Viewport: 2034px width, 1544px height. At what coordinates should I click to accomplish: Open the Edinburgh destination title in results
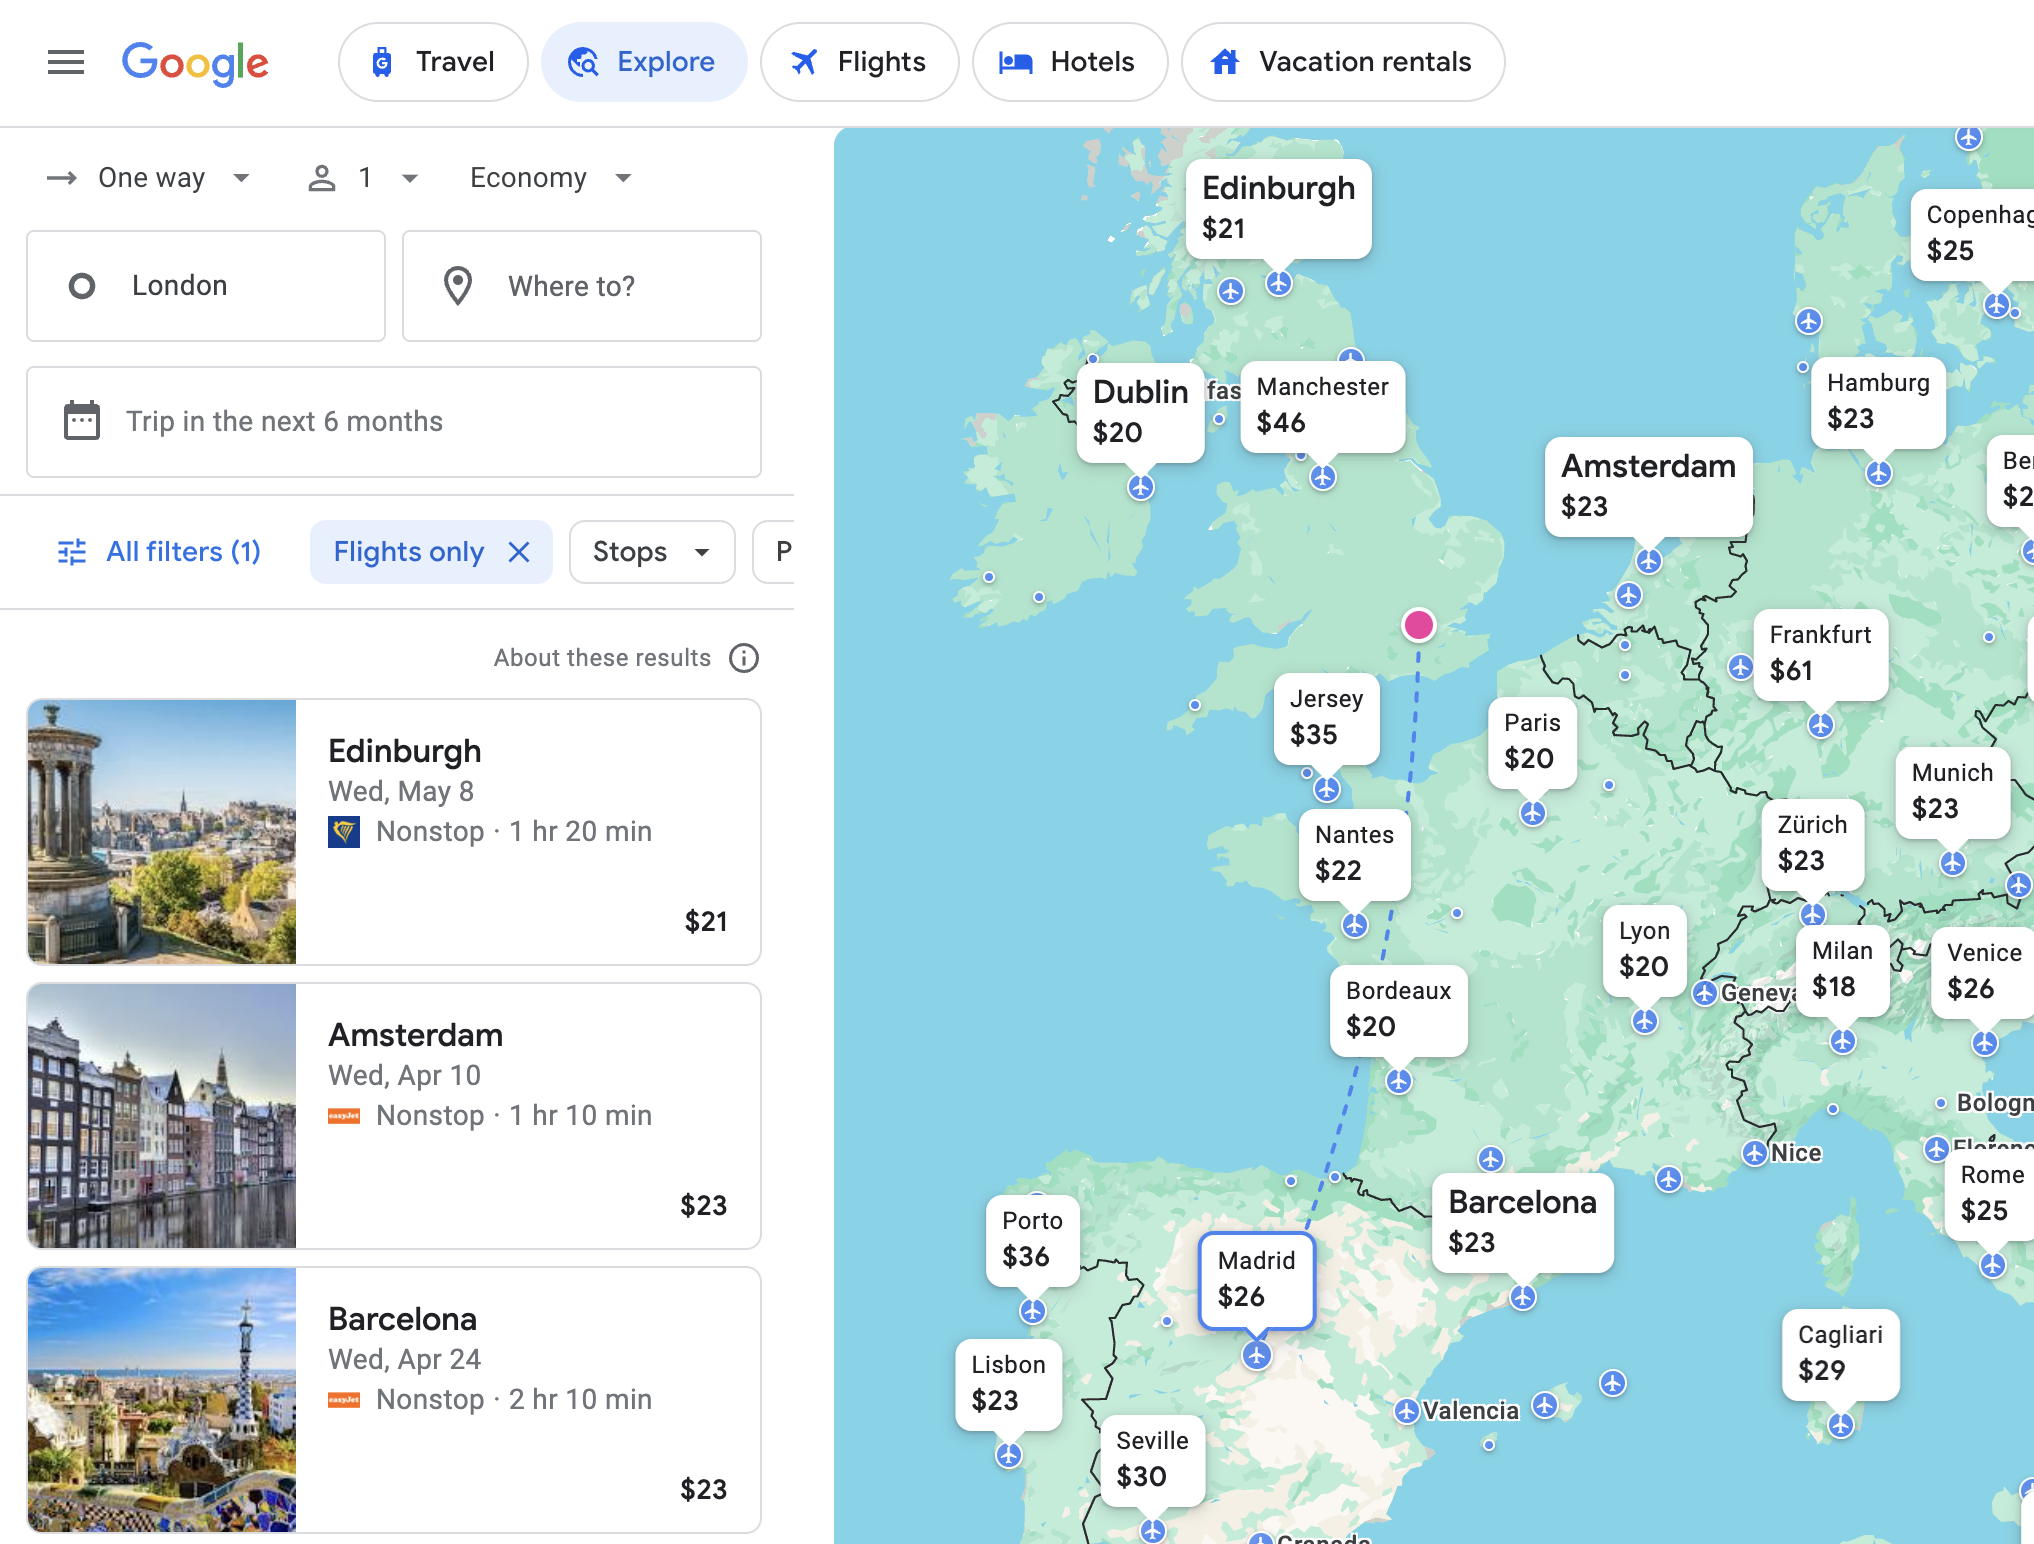pyautogui.click(x=405, y=751)
